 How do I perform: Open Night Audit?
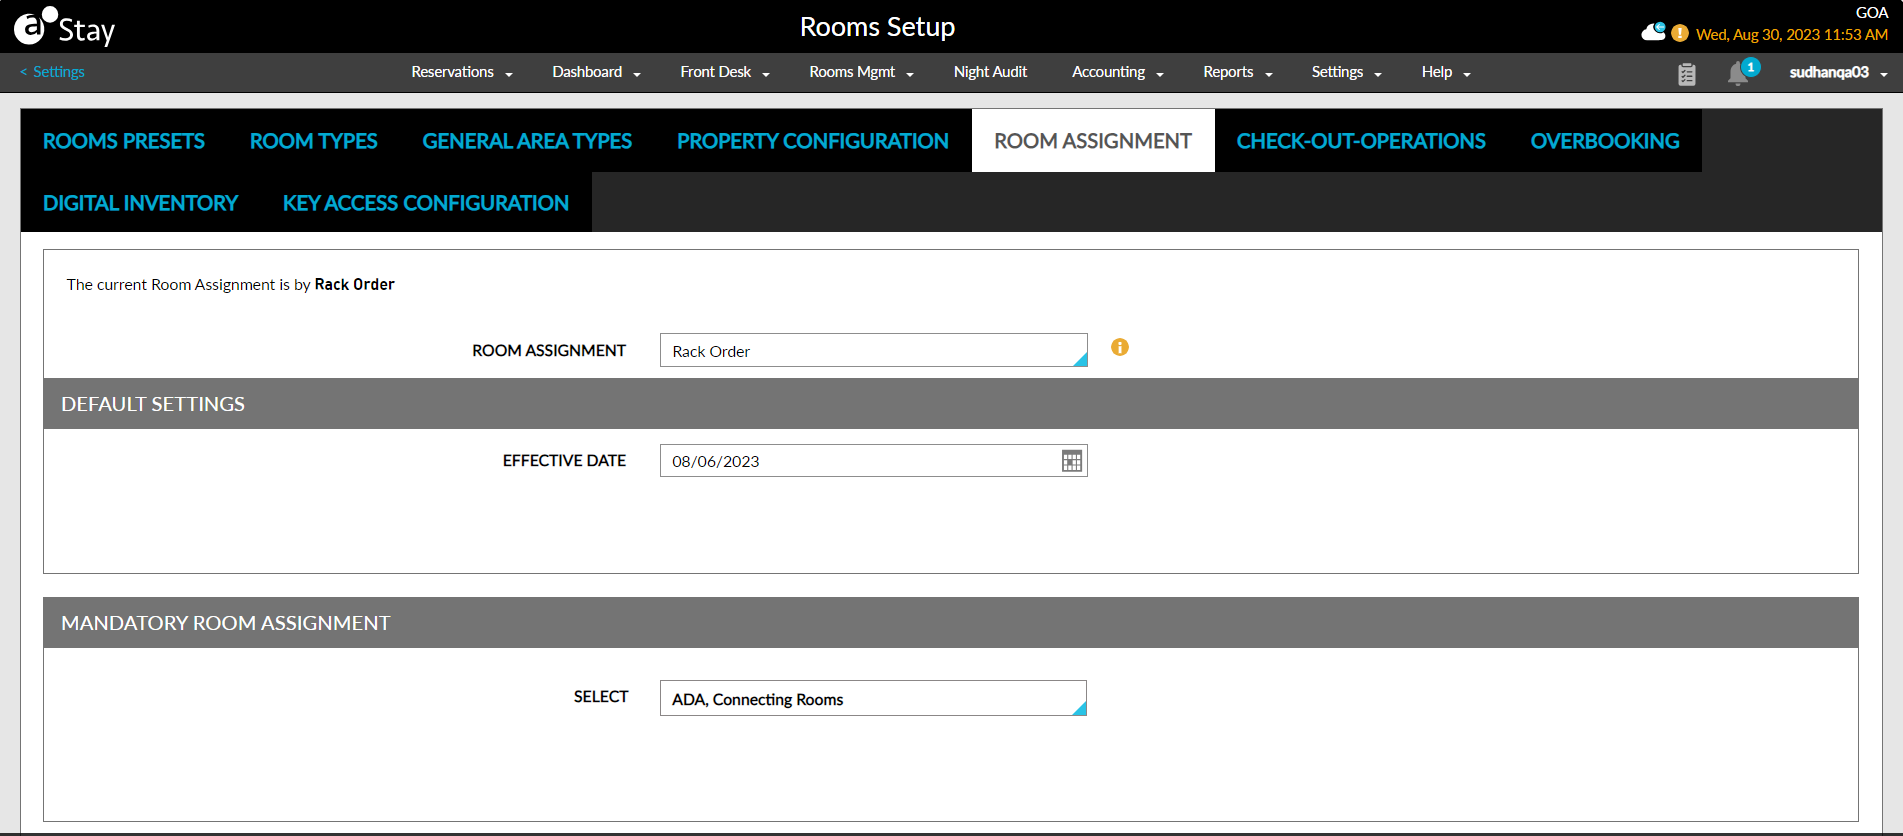990,72
